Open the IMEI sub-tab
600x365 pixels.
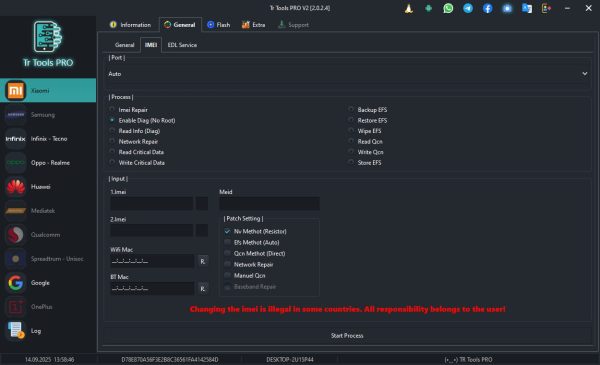click(151, 45)
